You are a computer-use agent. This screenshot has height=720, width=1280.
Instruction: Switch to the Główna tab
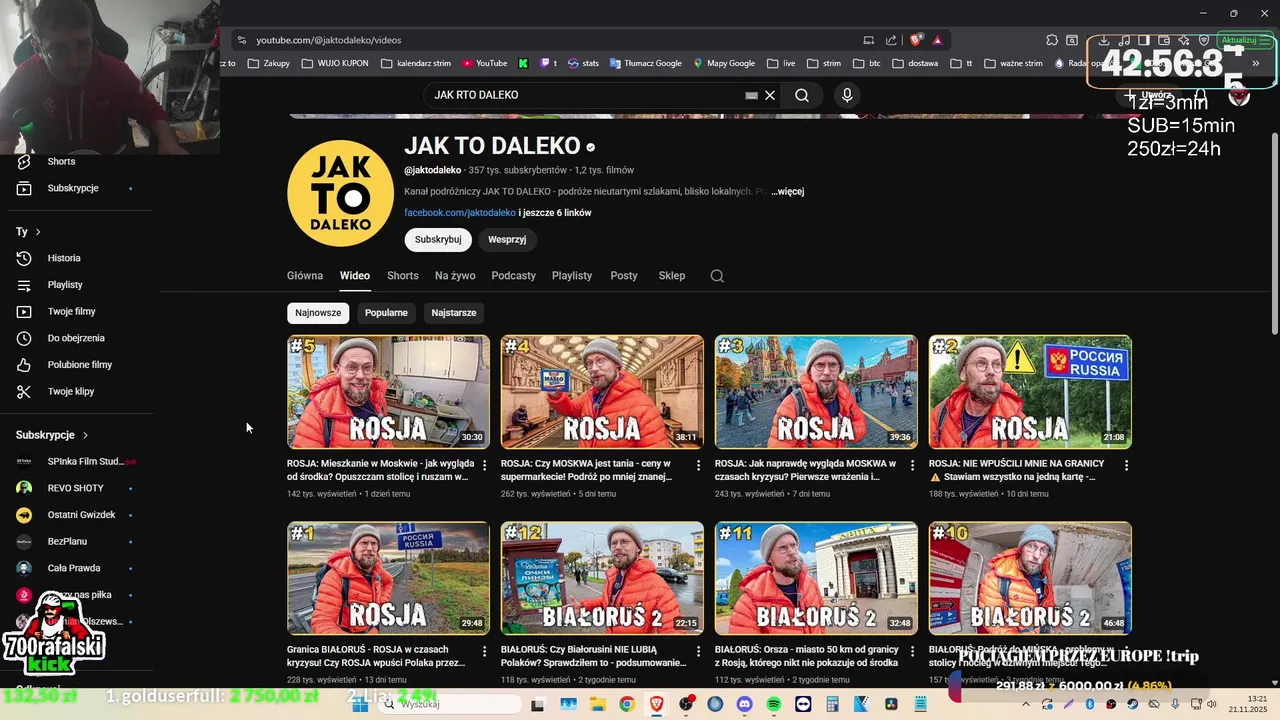point(305,276)
